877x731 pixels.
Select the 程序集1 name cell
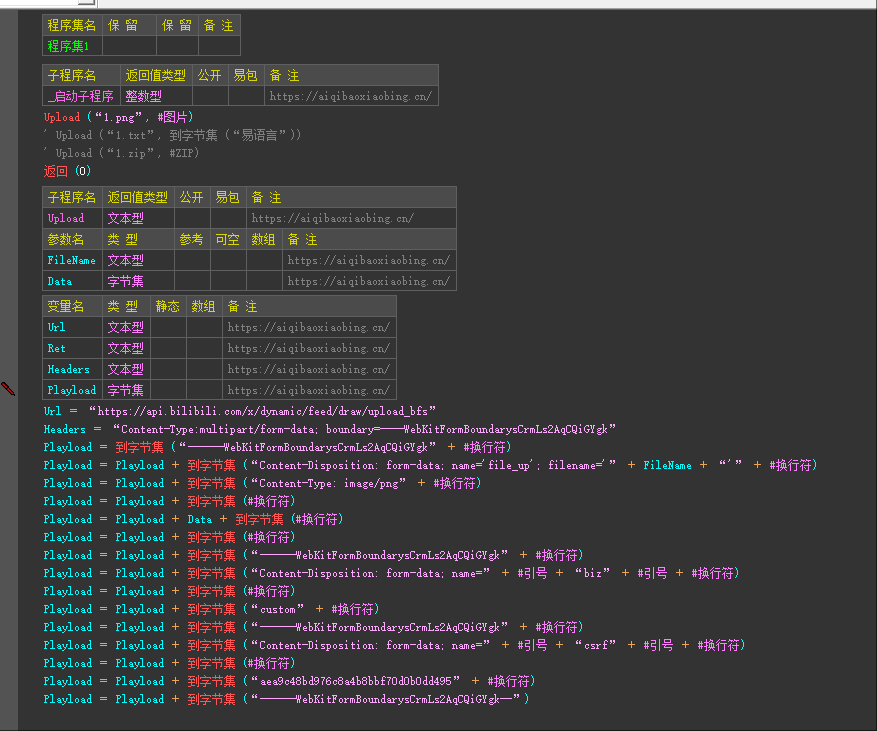coord(72,46)
